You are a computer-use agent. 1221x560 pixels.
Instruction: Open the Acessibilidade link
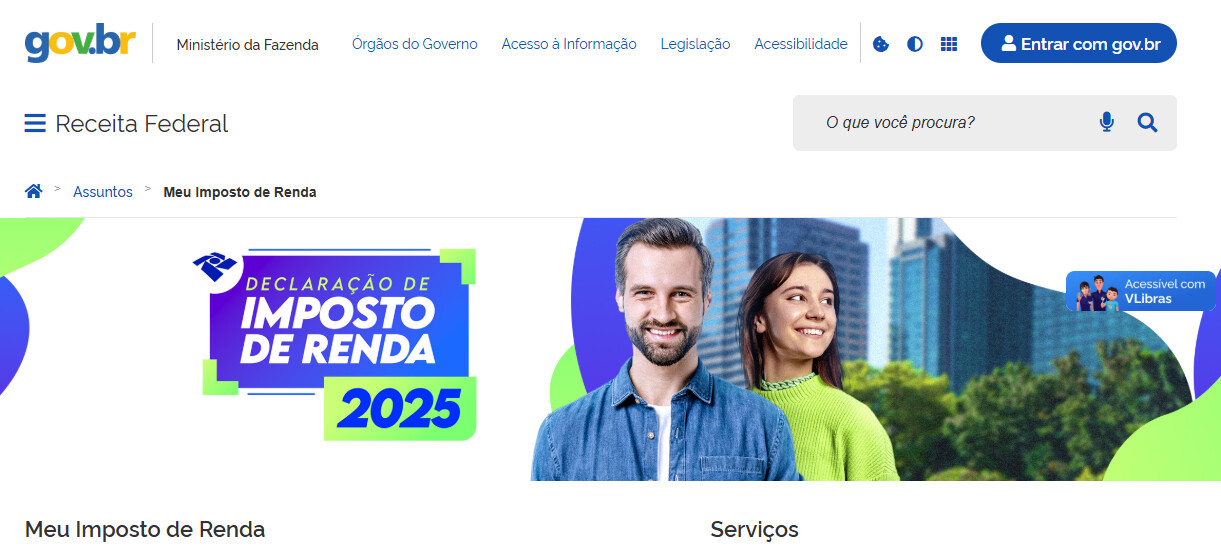tap(801, 44)
